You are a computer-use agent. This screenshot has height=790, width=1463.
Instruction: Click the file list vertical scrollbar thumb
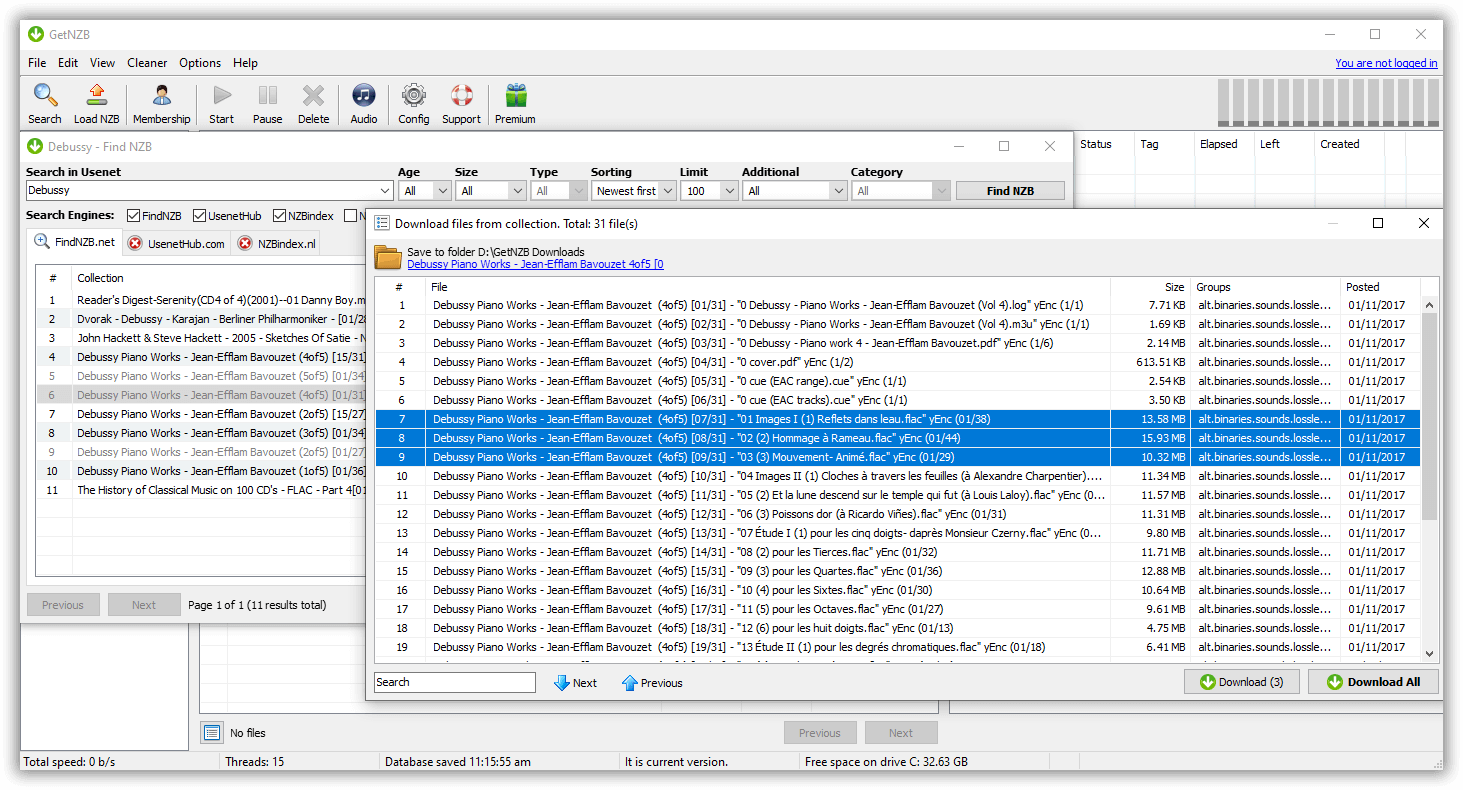(x=1429, y=416)
